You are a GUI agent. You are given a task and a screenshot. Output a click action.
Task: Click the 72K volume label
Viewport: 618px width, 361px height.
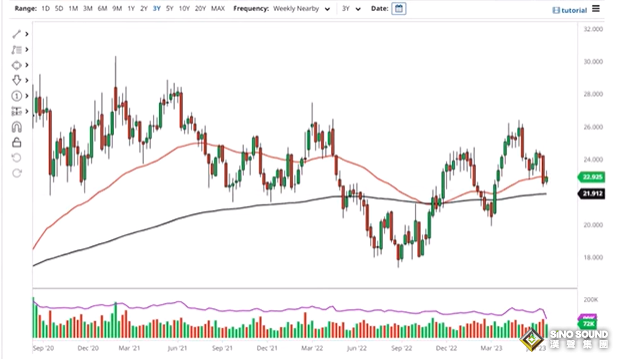(588, 324)
